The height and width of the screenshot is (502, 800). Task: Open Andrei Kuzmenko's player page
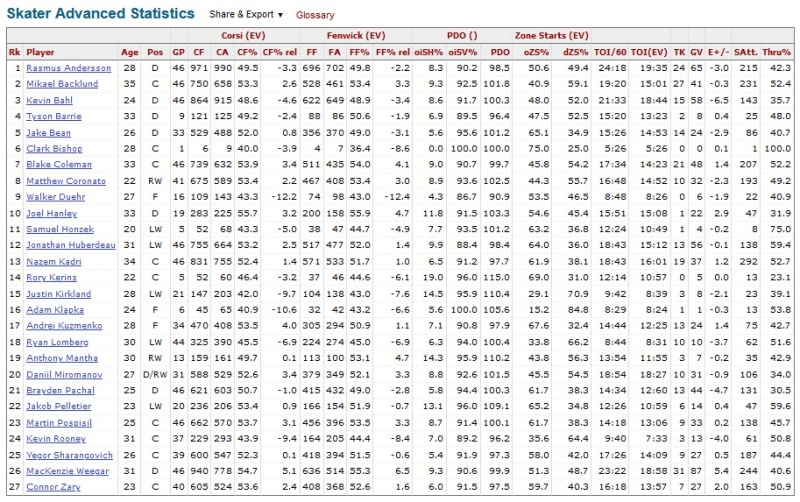(x=64, y=325)
